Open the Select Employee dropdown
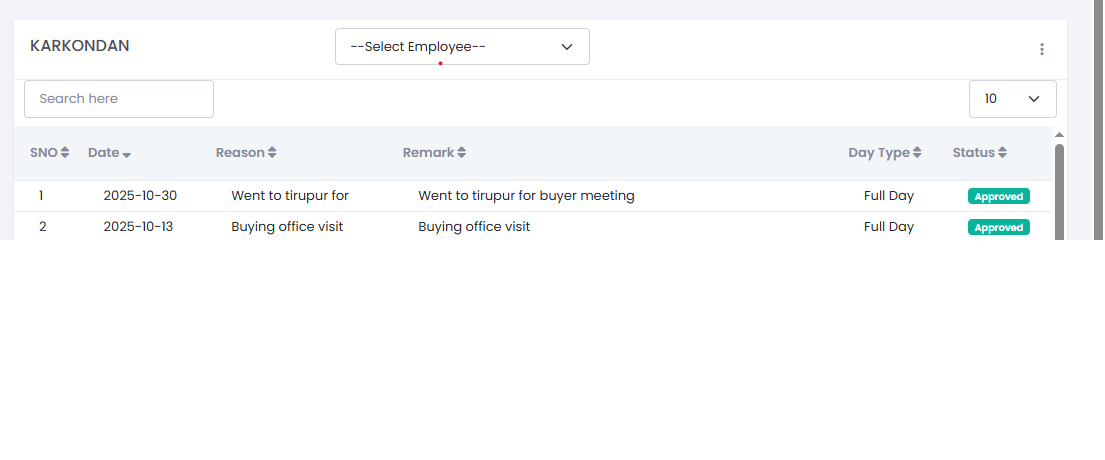The height and width of the screenshot is (460, 1105). [x=462, y=47]
